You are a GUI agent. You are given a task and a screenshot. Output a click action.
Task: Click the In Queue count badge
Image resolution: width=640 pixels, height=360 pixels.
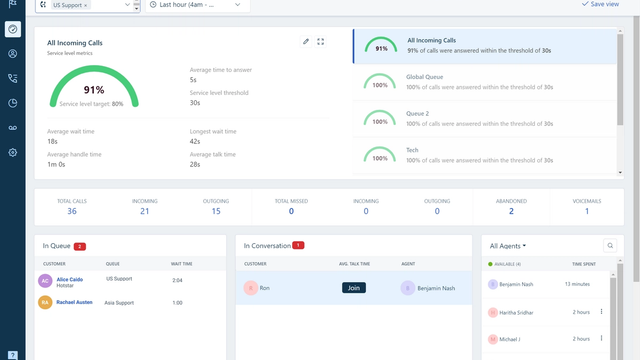coord(80,246)
